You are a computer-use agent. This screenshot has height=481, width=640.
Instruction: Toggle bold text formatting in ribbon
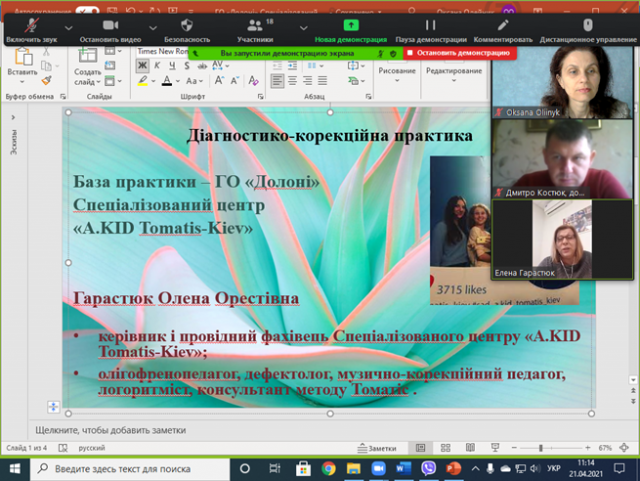coord(143,65)
